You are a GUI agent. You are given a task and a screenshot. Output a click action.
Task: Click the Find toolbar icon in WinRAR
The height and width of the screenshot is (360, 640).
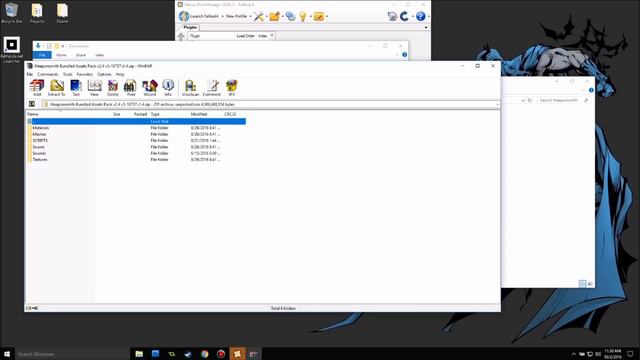click(131, 87)
